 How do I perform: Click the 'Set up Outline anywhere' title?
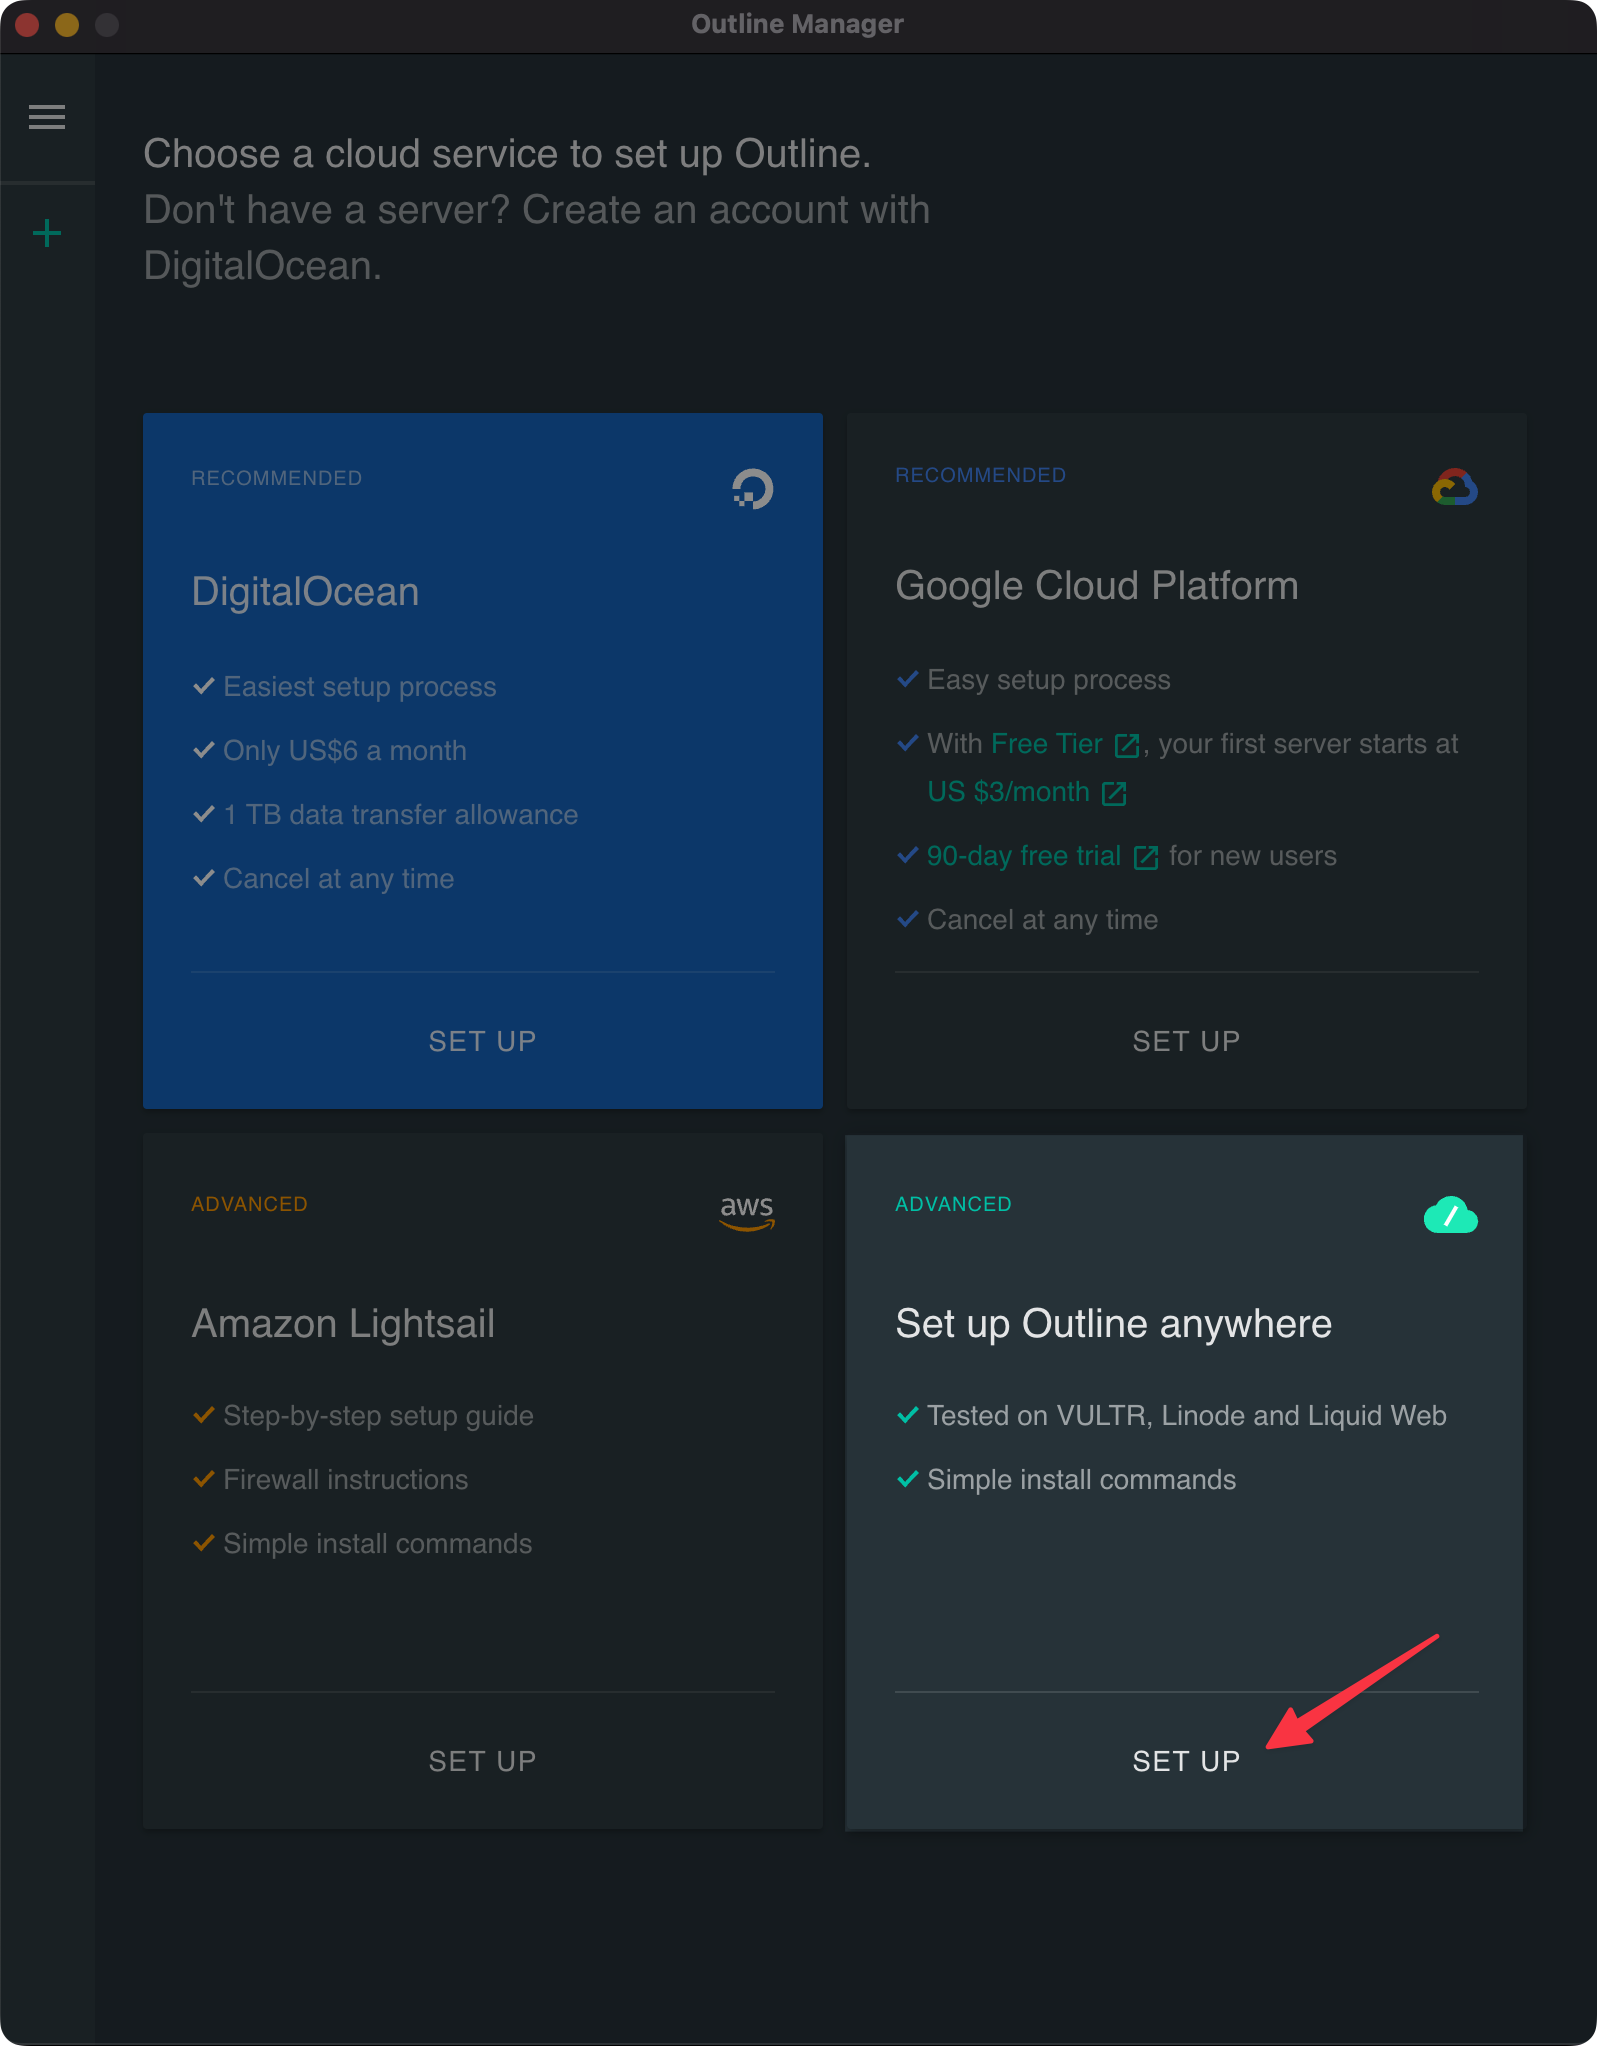1114,1324
